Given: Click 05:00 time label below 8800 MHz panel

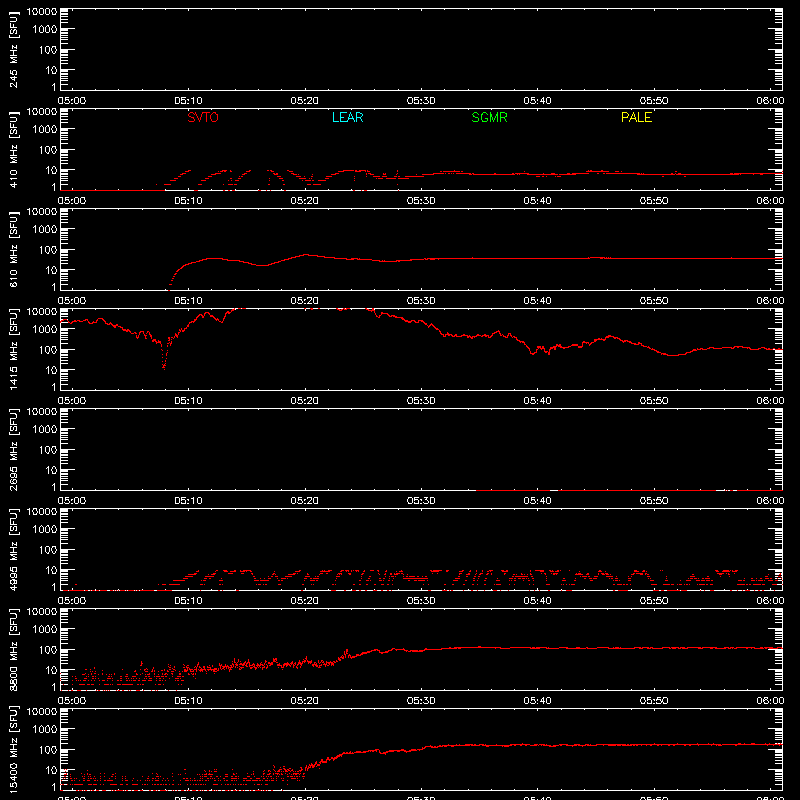Looking at the screenshot, I should pos(72,701).
